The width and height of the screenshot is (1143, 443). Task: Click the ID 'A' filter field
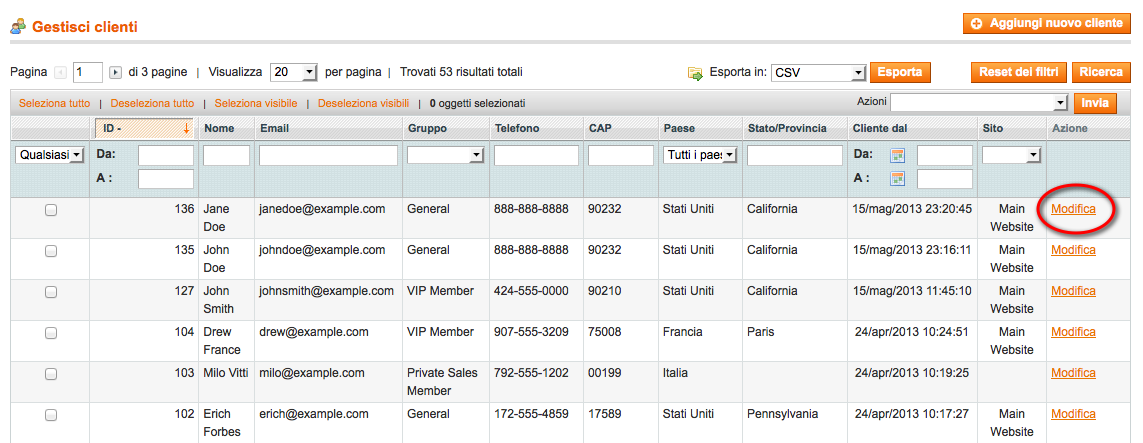click(166, 179)
